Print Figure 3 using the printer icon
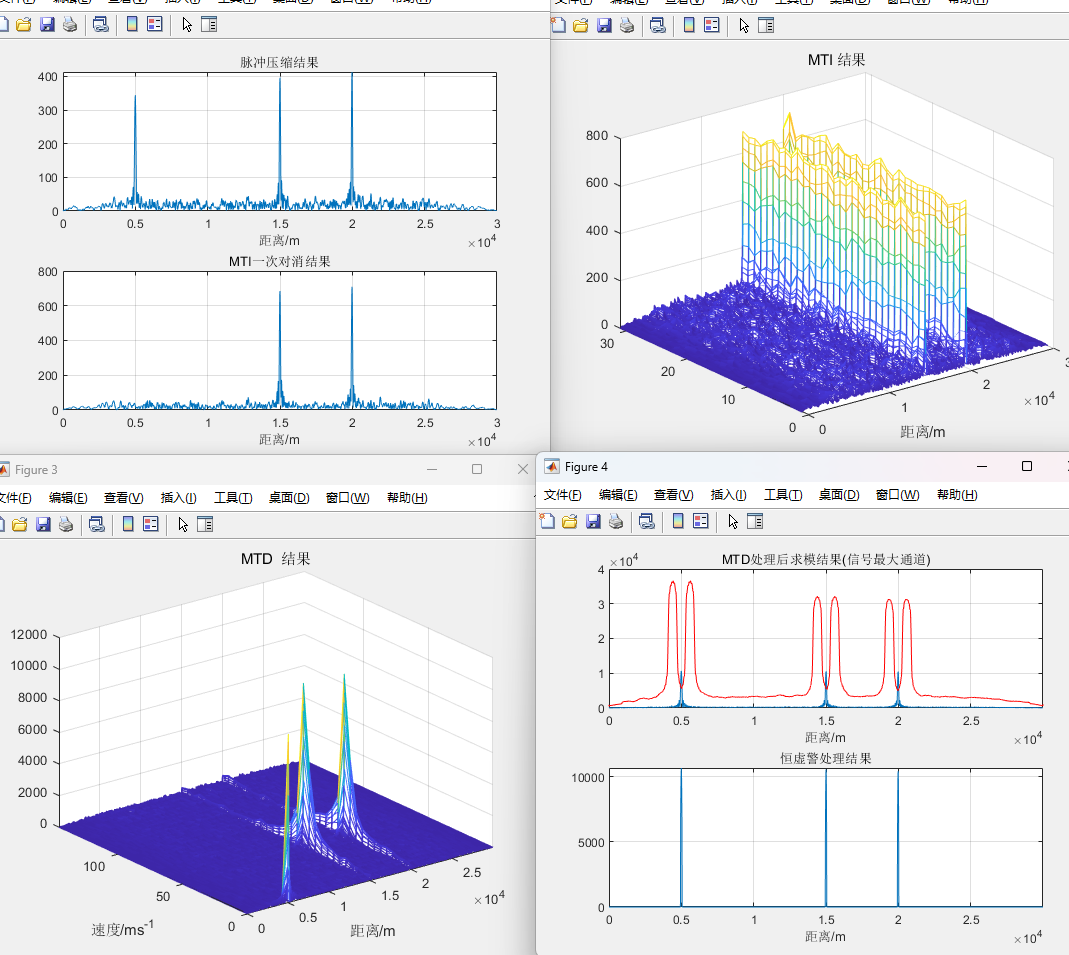The image size is (1069, 955). [x=66, y=524]
